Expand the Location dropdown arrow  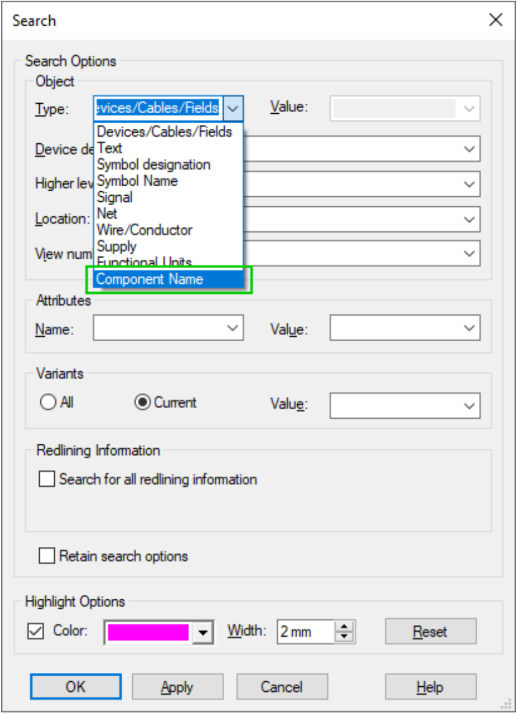point(469,220)
